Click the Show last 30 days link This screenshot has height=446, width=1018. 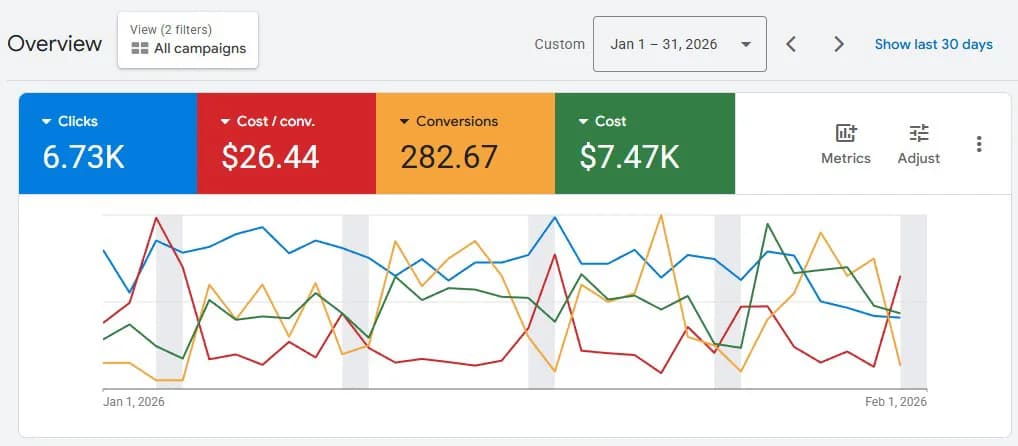click(x=934, y=44)
